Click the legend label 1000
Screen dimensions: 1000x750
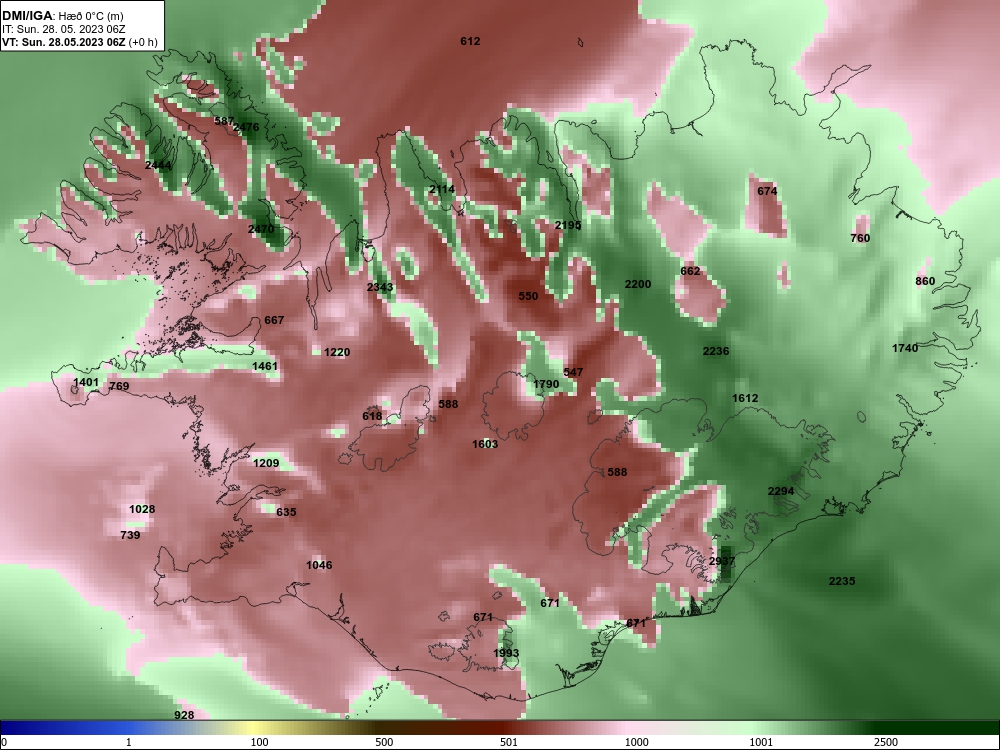[637, 743]
